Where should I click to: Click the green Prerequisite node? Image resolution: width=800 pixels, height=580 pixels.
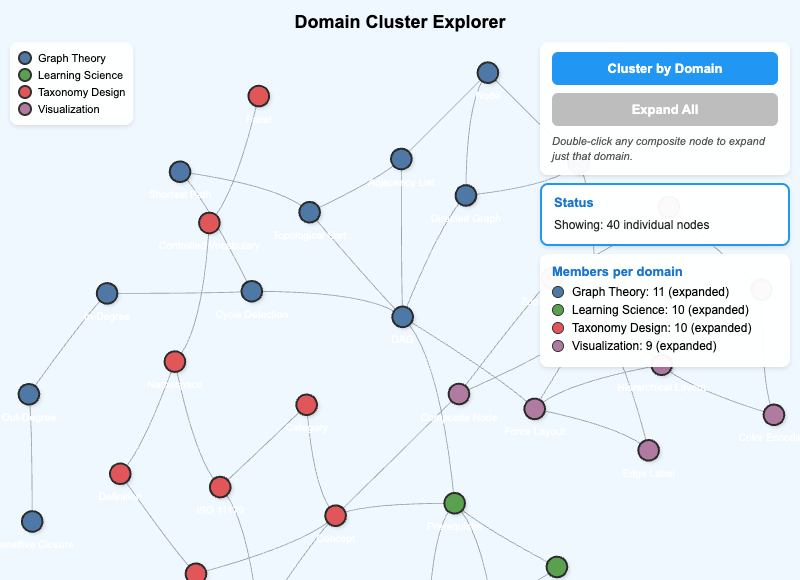point(455,503)
